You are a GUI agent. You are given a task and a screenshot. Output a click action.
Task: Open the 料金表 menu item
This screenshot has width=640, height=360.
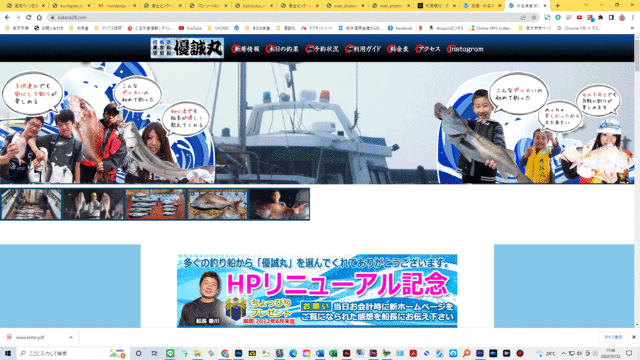pos(398,49)
